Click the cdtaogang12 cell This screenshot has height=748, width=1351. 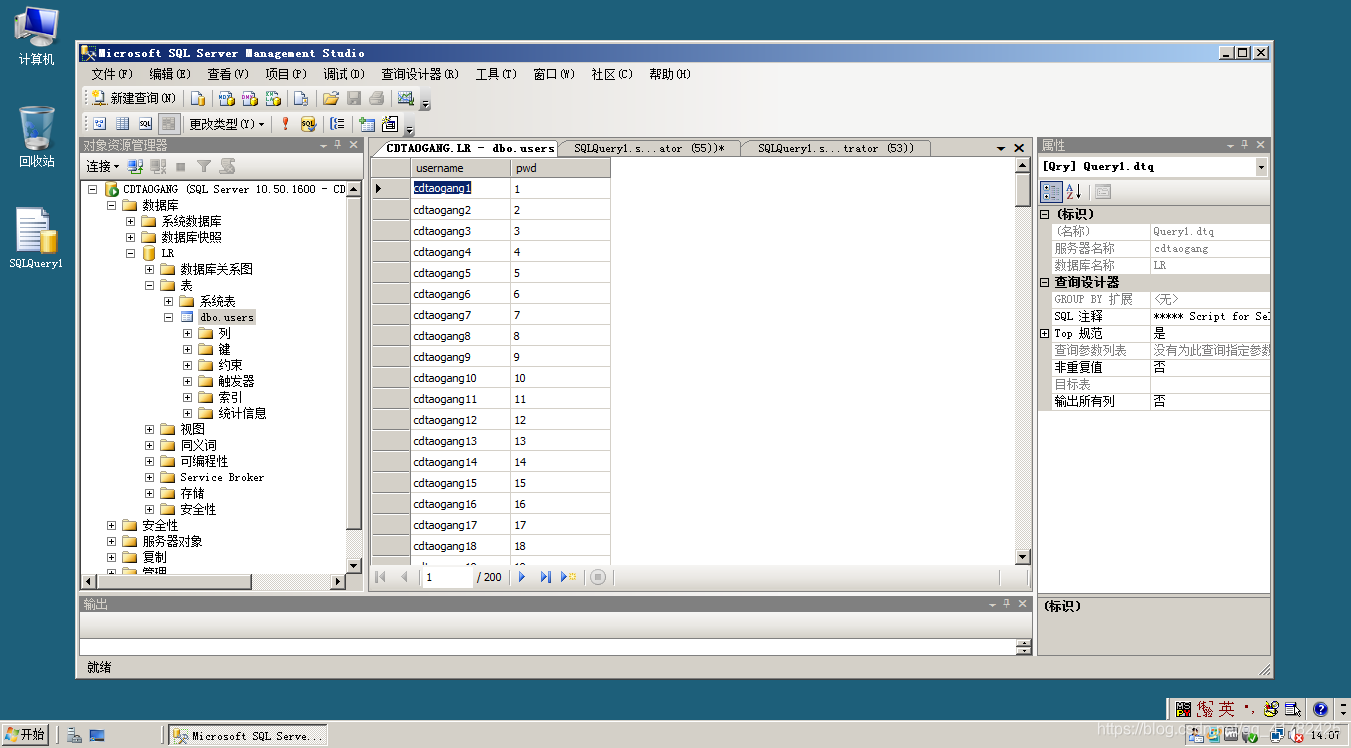pos(460,420)
